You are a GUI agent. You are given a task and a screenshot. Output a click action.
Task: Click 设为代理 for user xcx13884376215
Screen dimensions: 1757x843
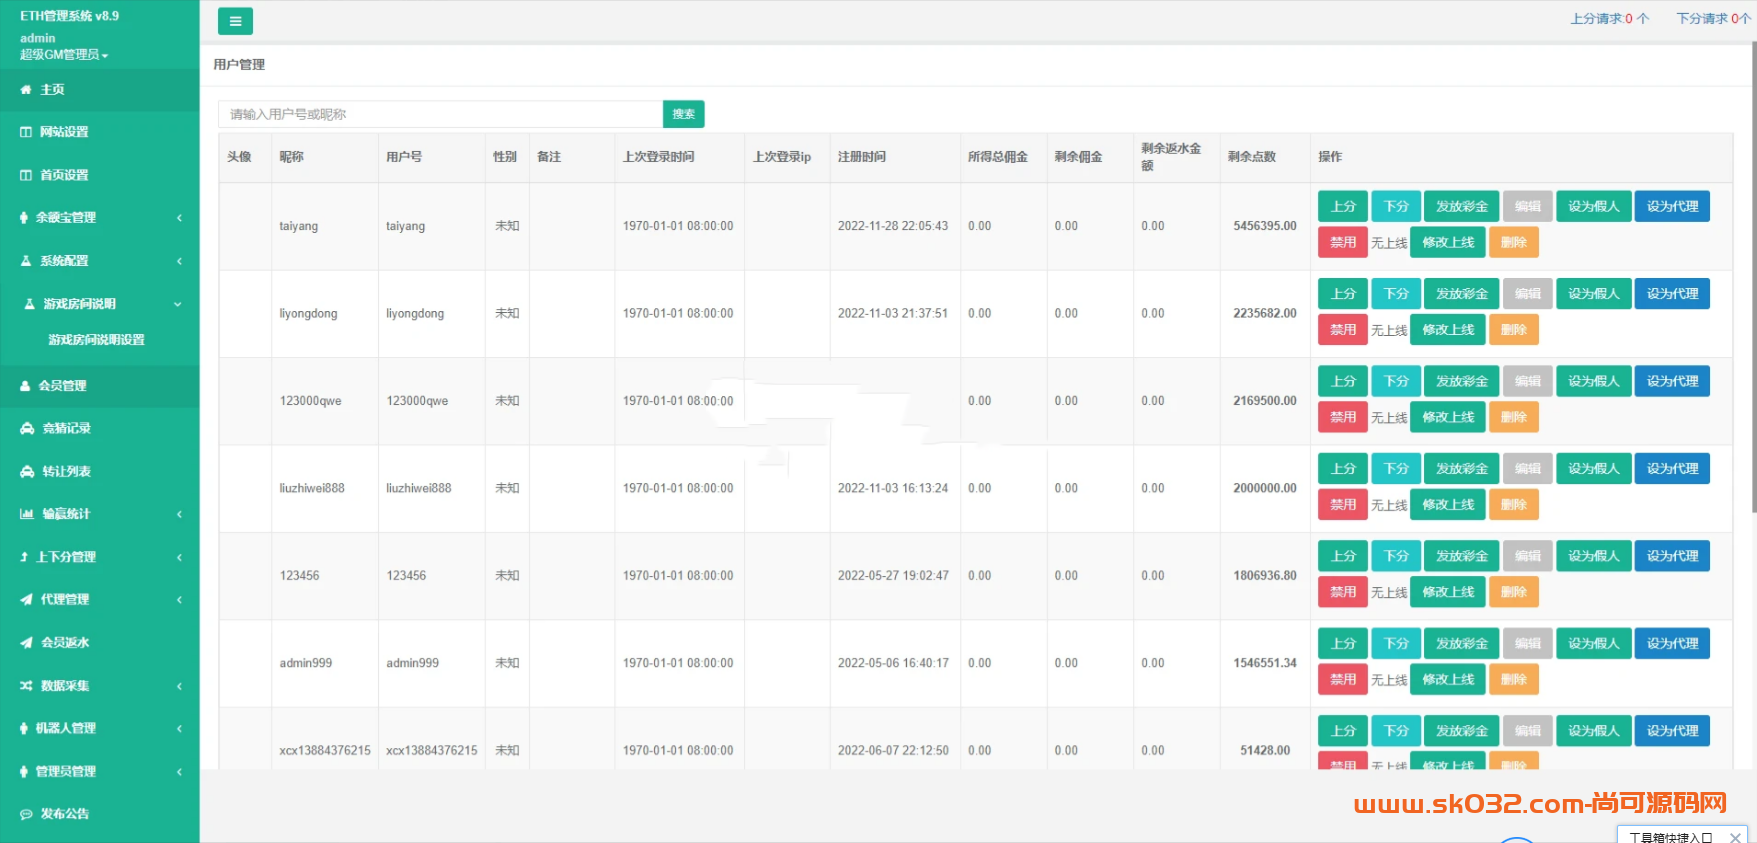tap(1672, 731)
